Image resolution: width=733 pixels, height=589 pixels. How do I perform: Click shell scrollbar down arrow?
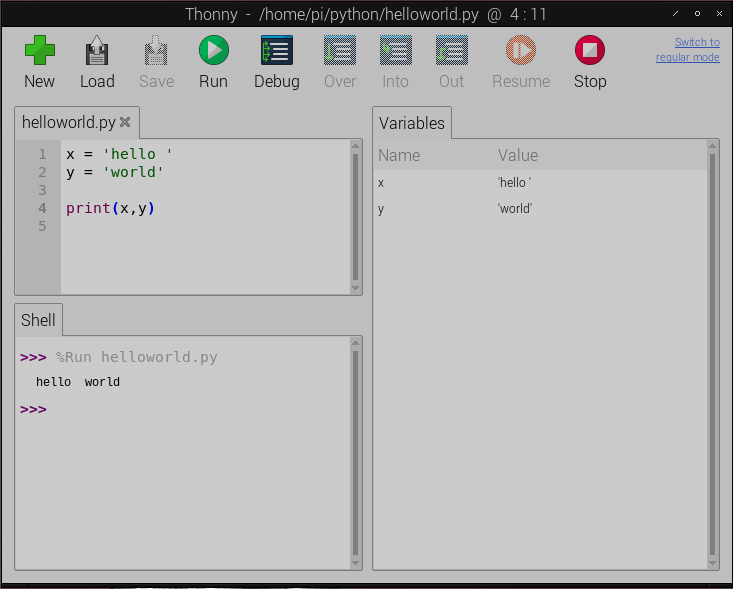click(355, 563)
